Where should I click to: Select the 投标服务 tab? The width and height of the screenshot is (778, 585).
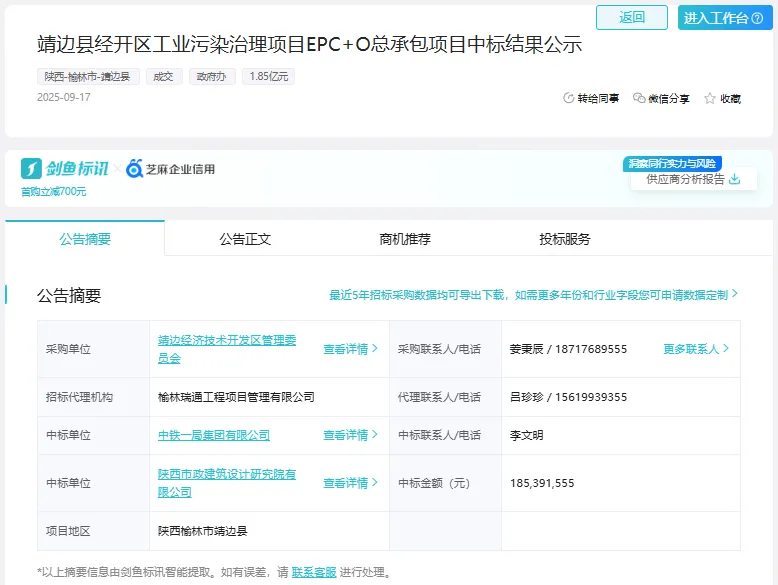click(565, 239)
